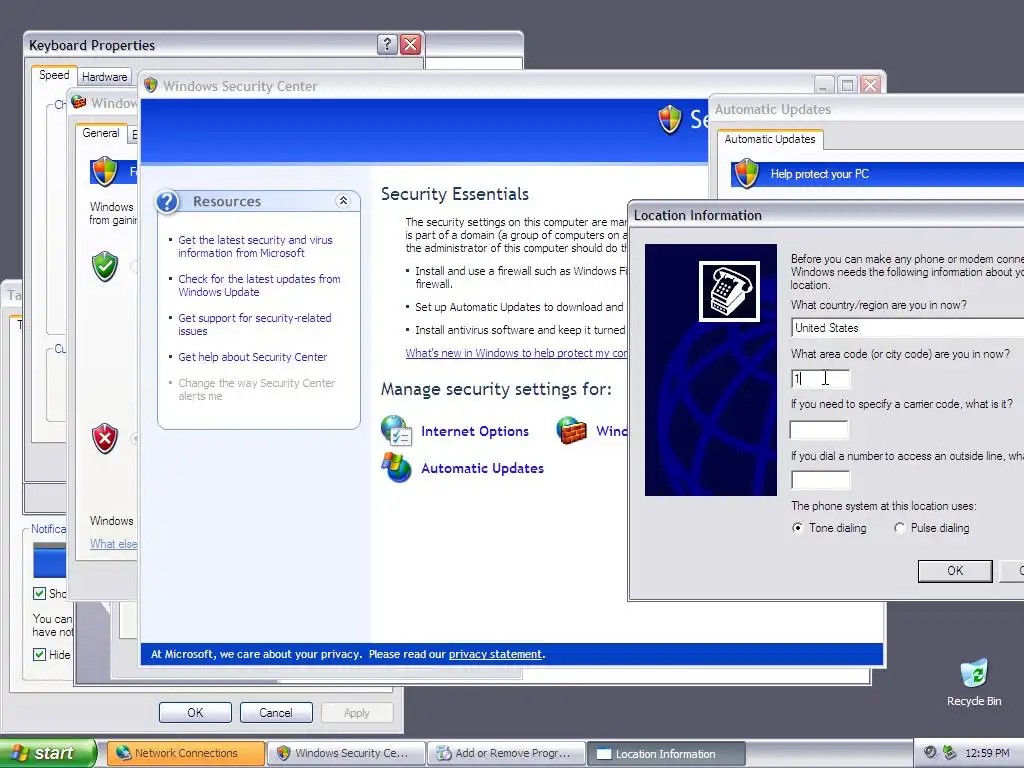Image resolution: width=1024 pixels, height=768 pixels.
Task: Click the Automatic Updates Windows logo icon
Action: coord(396,468)
